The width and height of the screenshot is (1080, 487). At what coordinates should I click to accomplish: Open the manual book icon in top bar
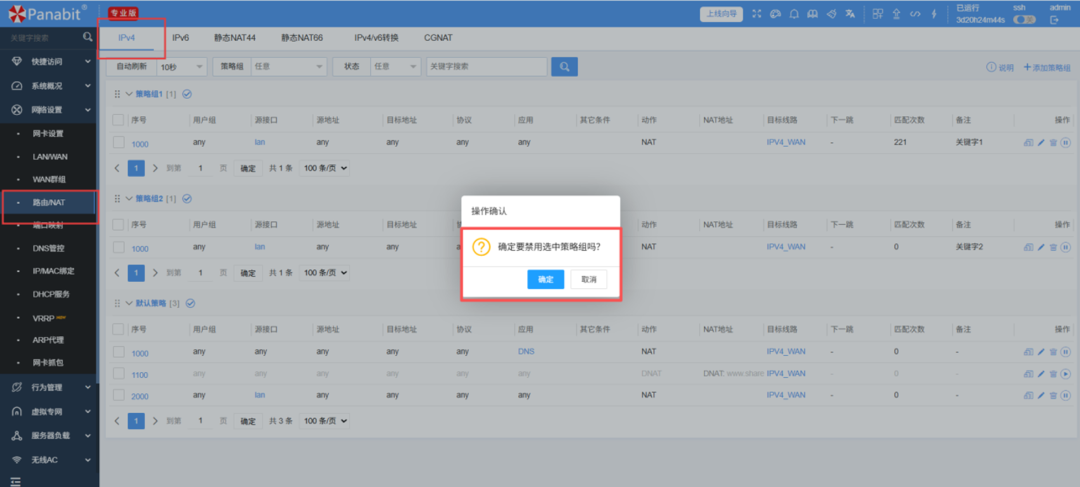pyautogui.click(x=812, y=14)
